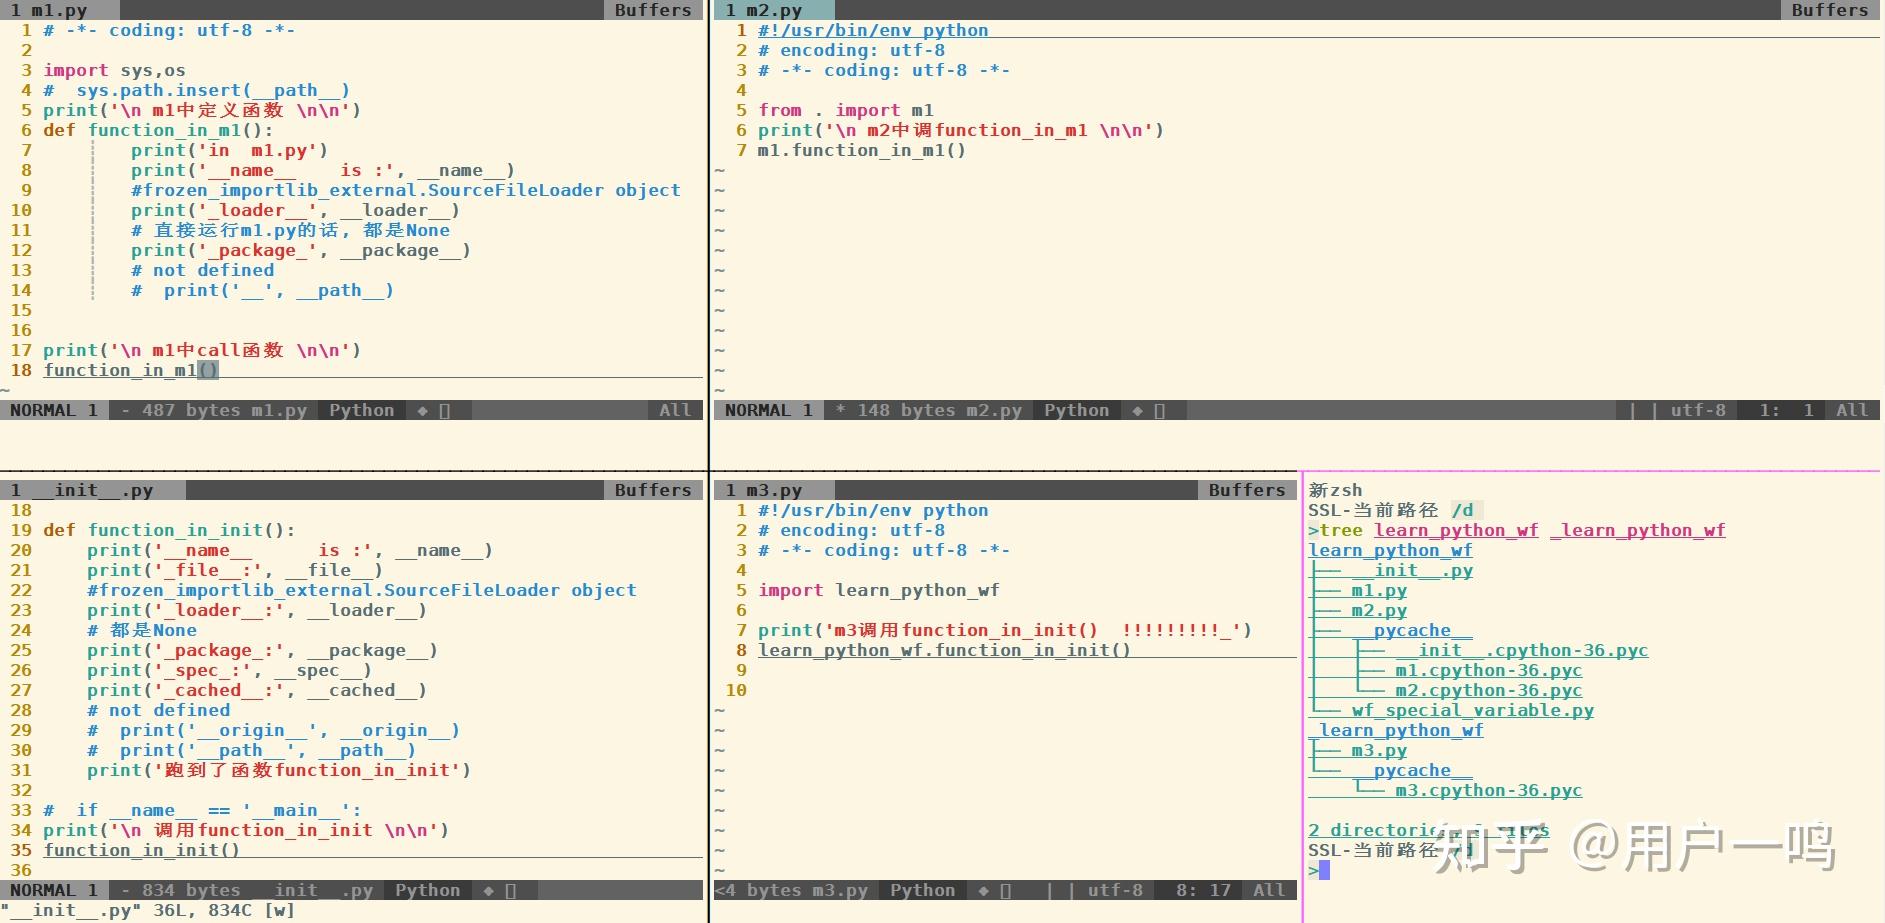Click __pycache__ folder containing m3.cpython-36.pyc
This screenshot has width=1885, height=923.
click(1412, 770)
